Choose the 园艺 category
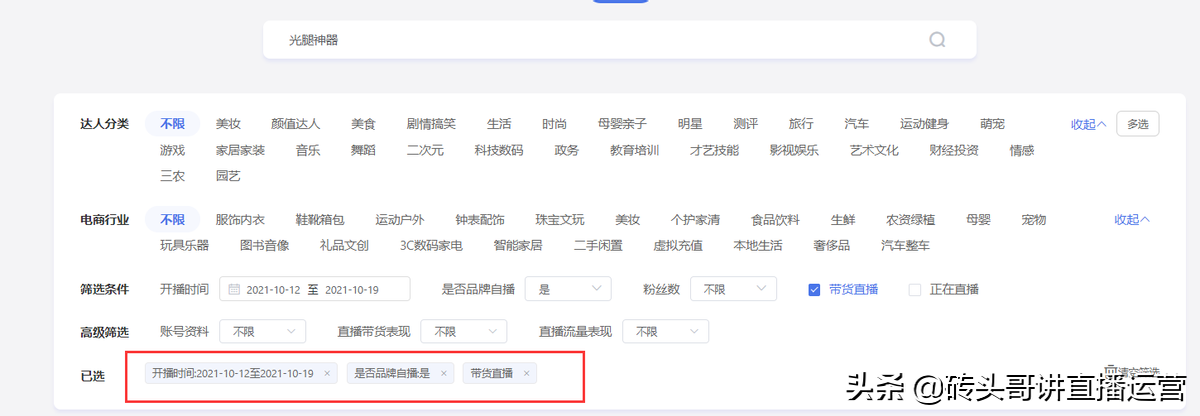Viewport: 1200px width, 416px height. tap(228, 176)
